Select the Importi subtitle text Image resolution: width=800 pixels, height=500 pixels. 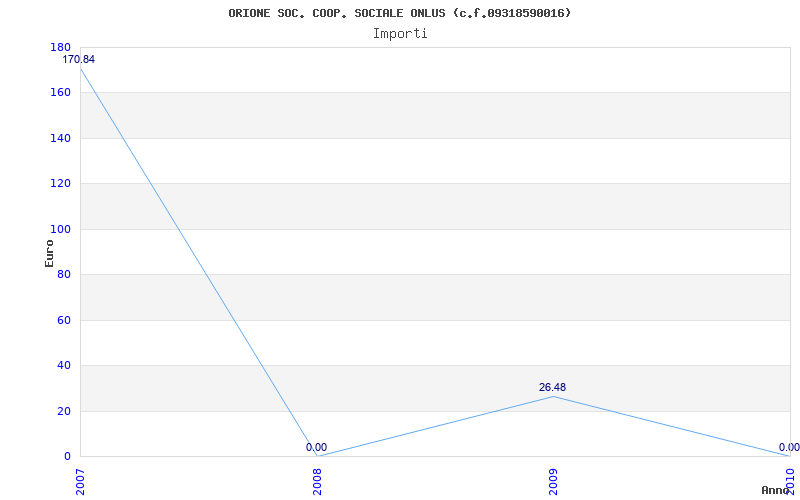[x=400, y=34]
